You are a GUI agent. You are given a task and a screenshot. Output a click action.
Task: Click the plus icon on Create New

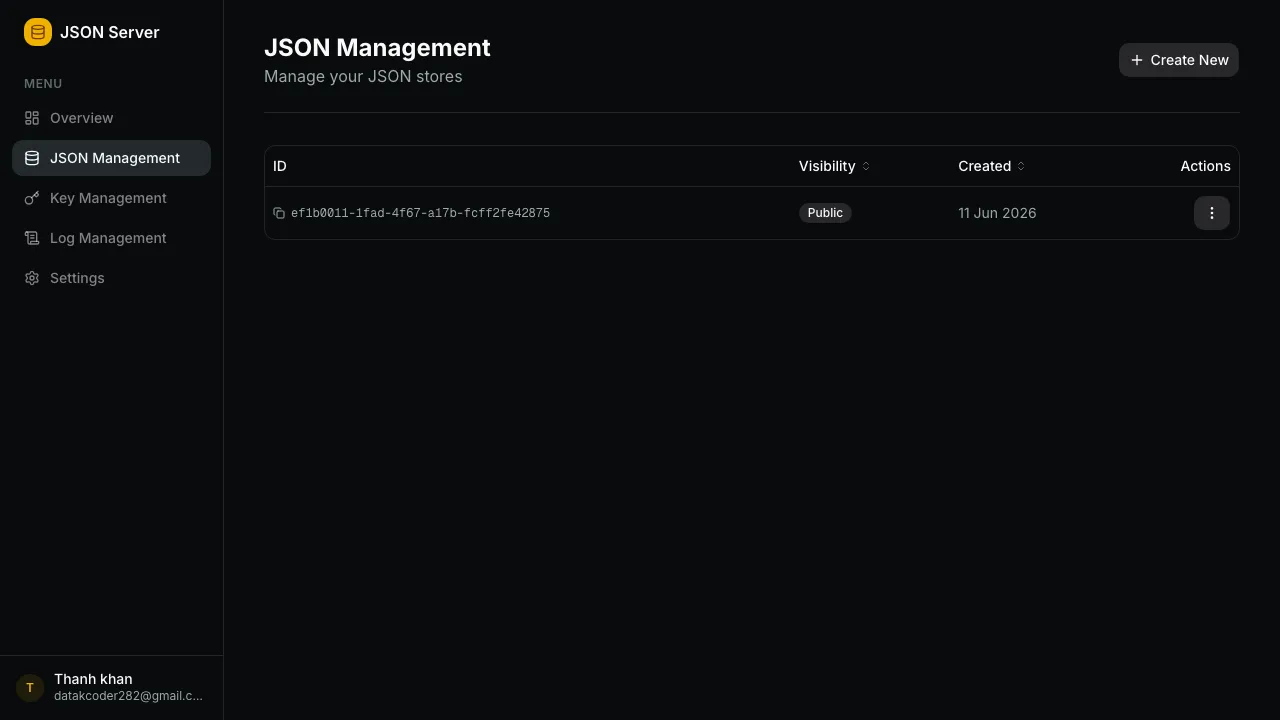[x=1137, y=60]
